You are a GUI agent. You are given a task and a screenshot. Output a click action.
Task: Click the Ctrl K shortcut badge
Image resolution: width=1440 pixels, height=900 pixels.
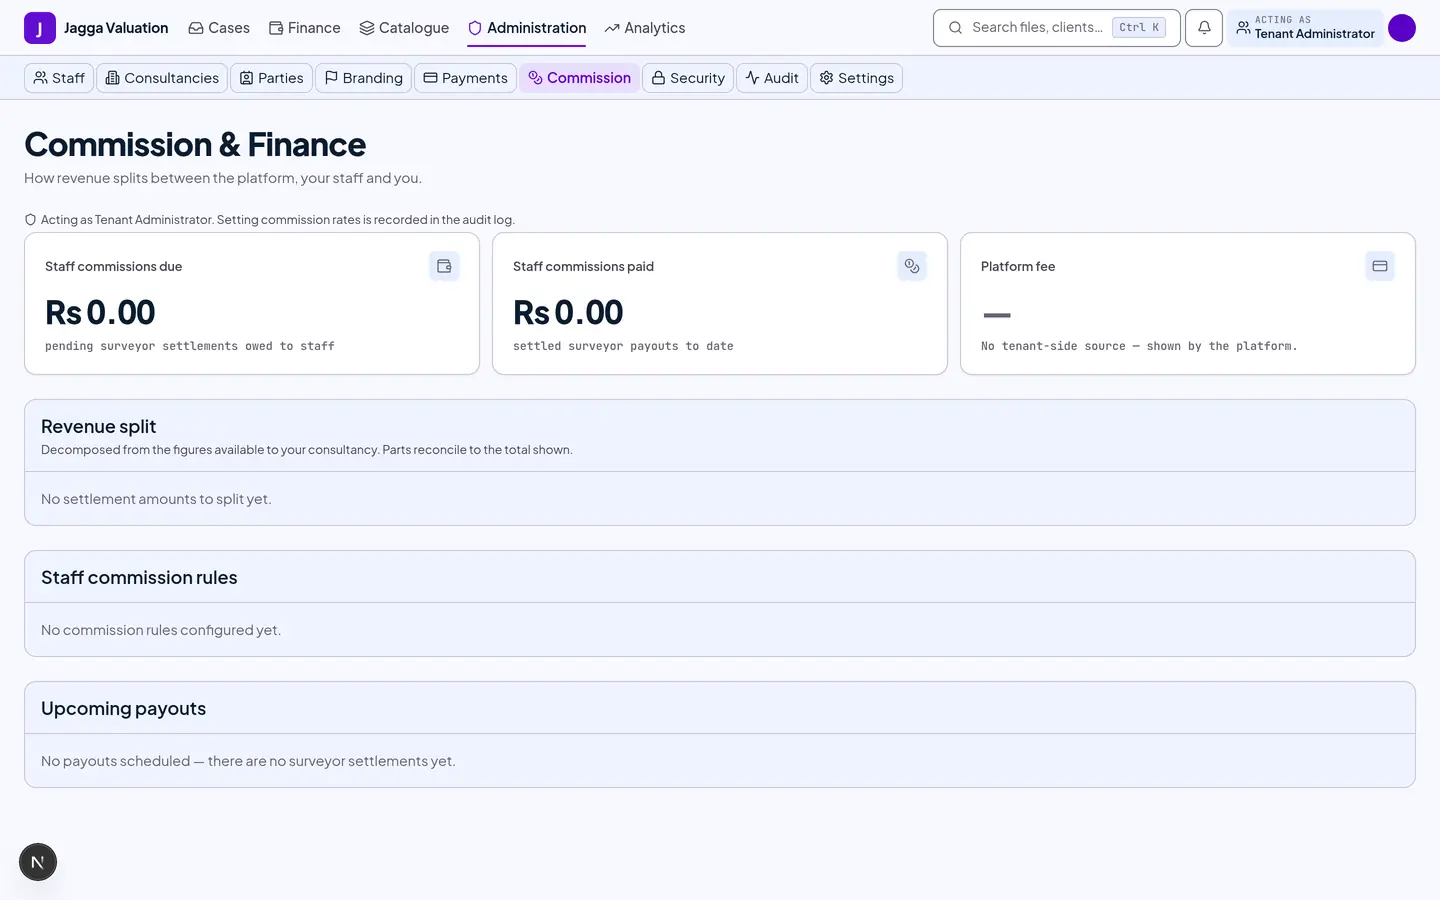click(x=1139, y=28)
